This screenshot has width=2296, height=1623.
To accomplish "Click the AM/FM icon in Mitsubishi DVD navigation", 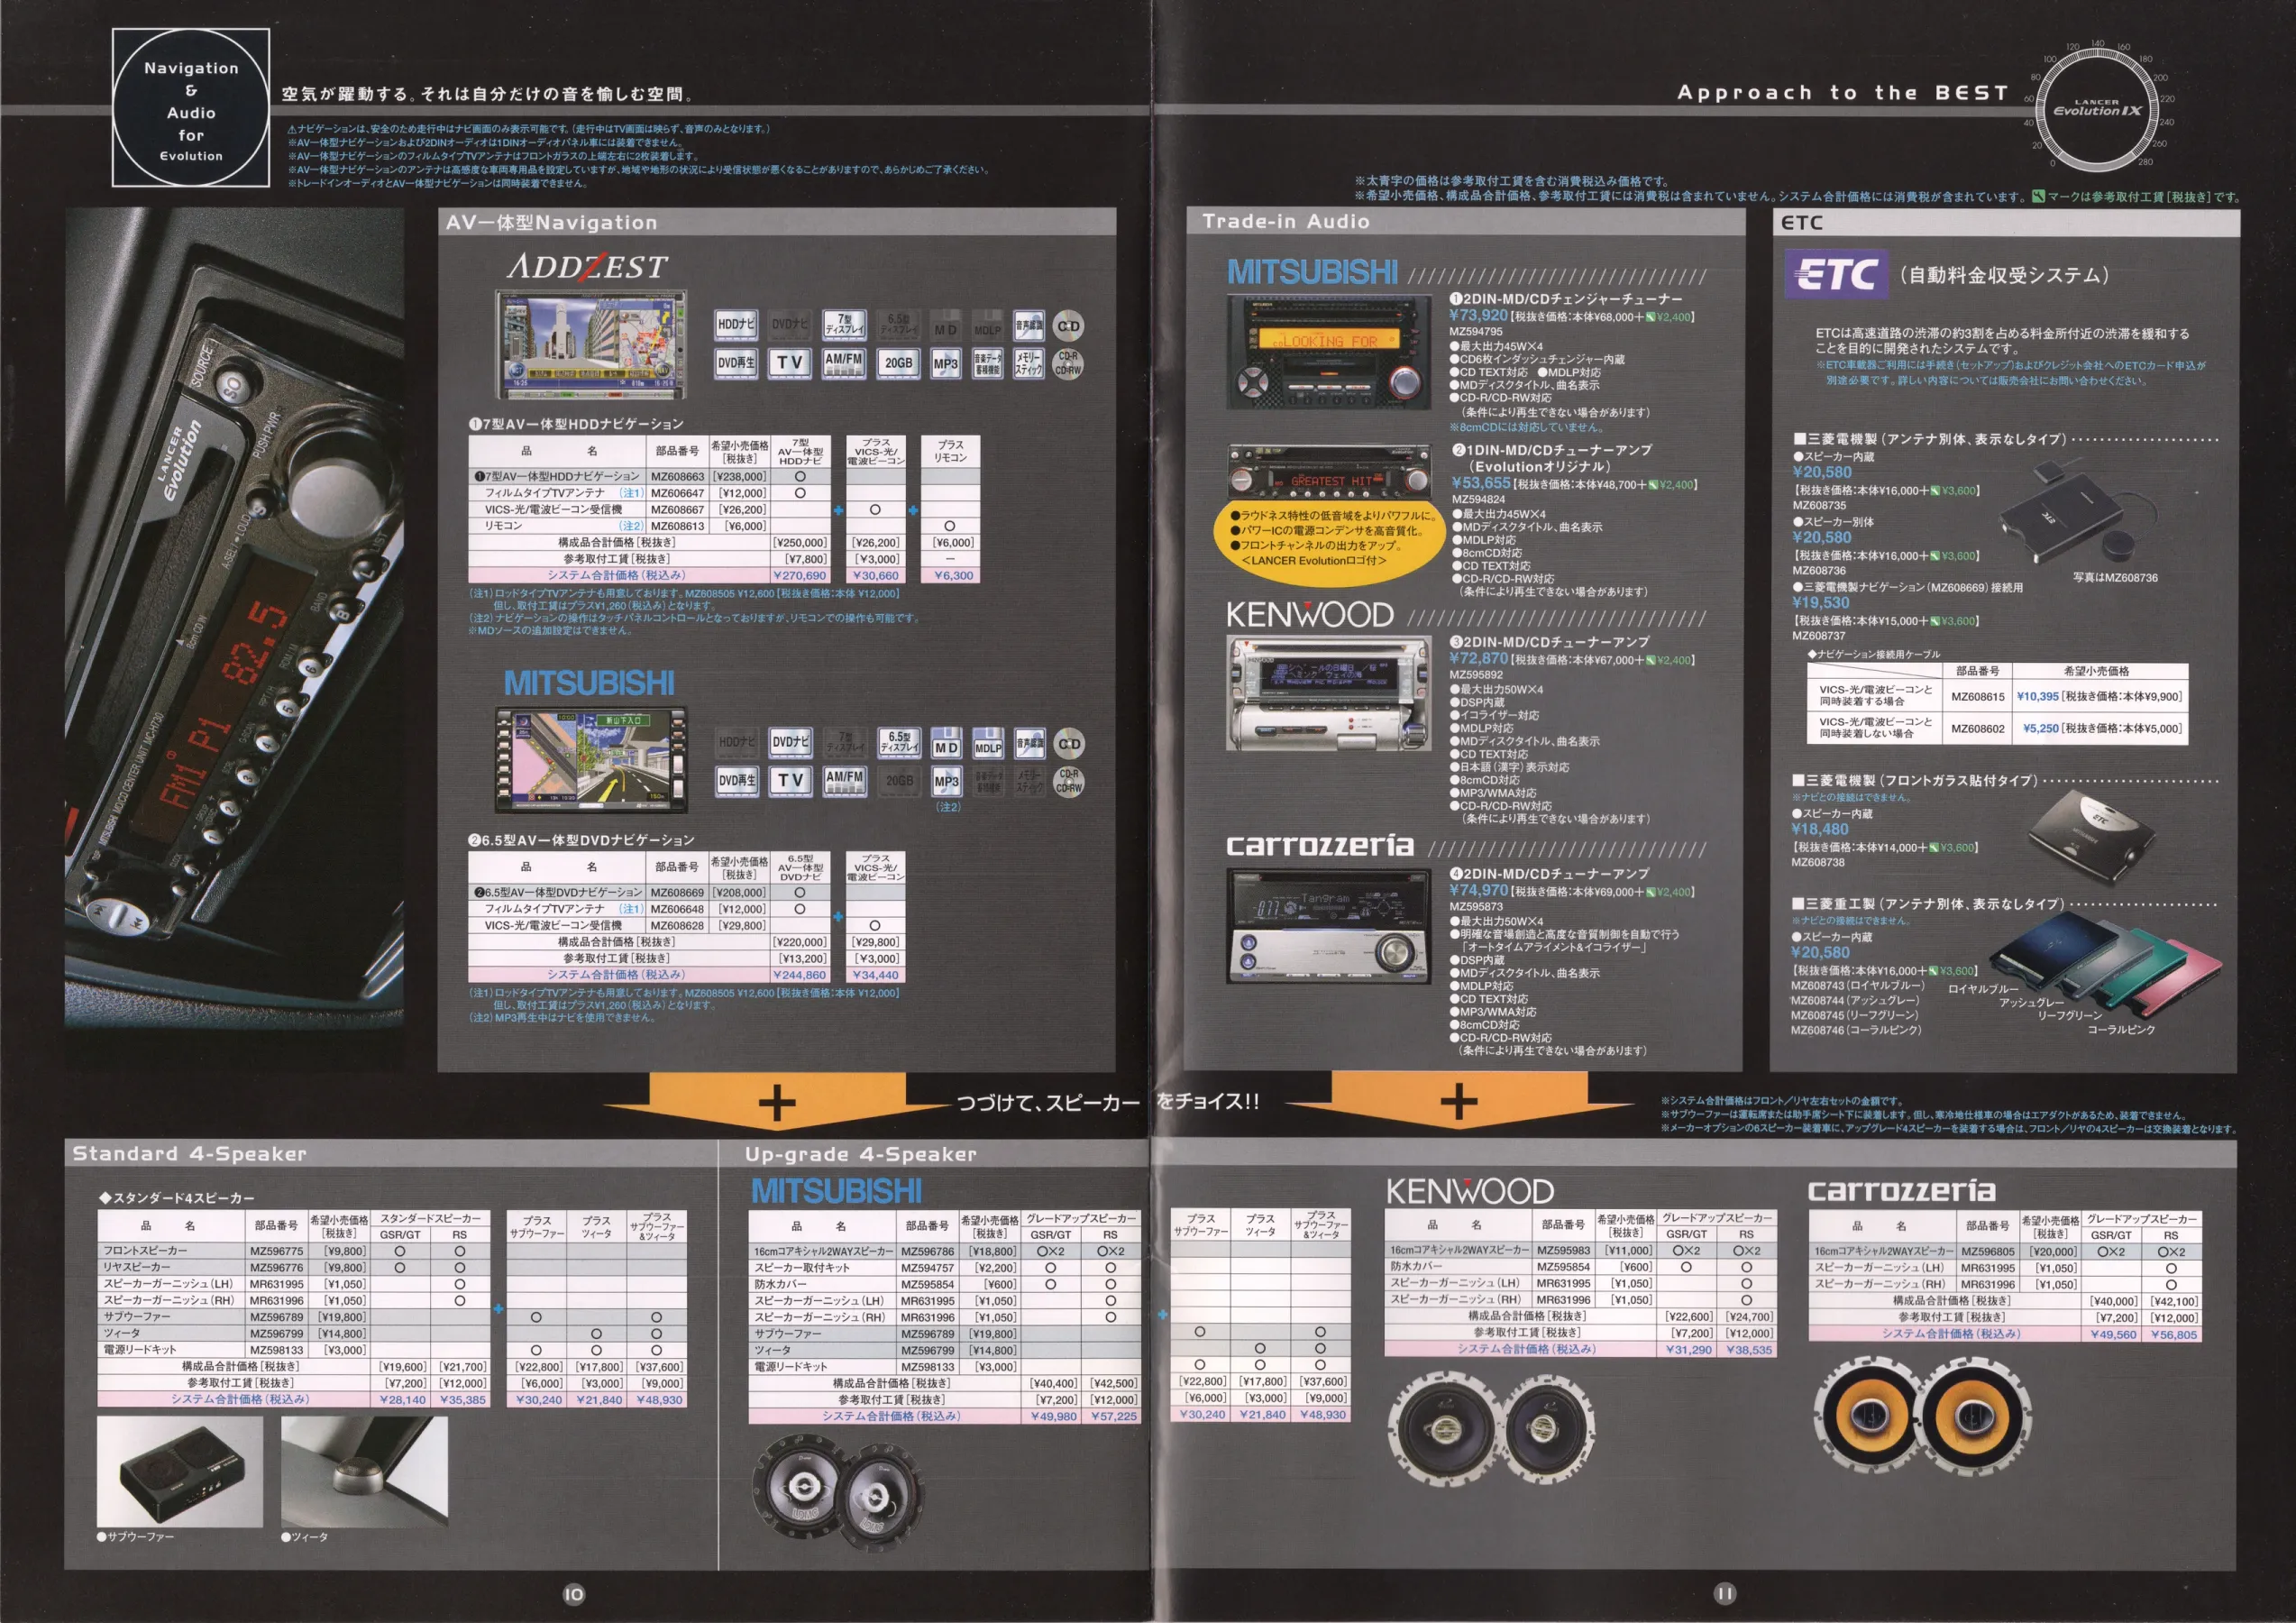I will pos(845,779).
